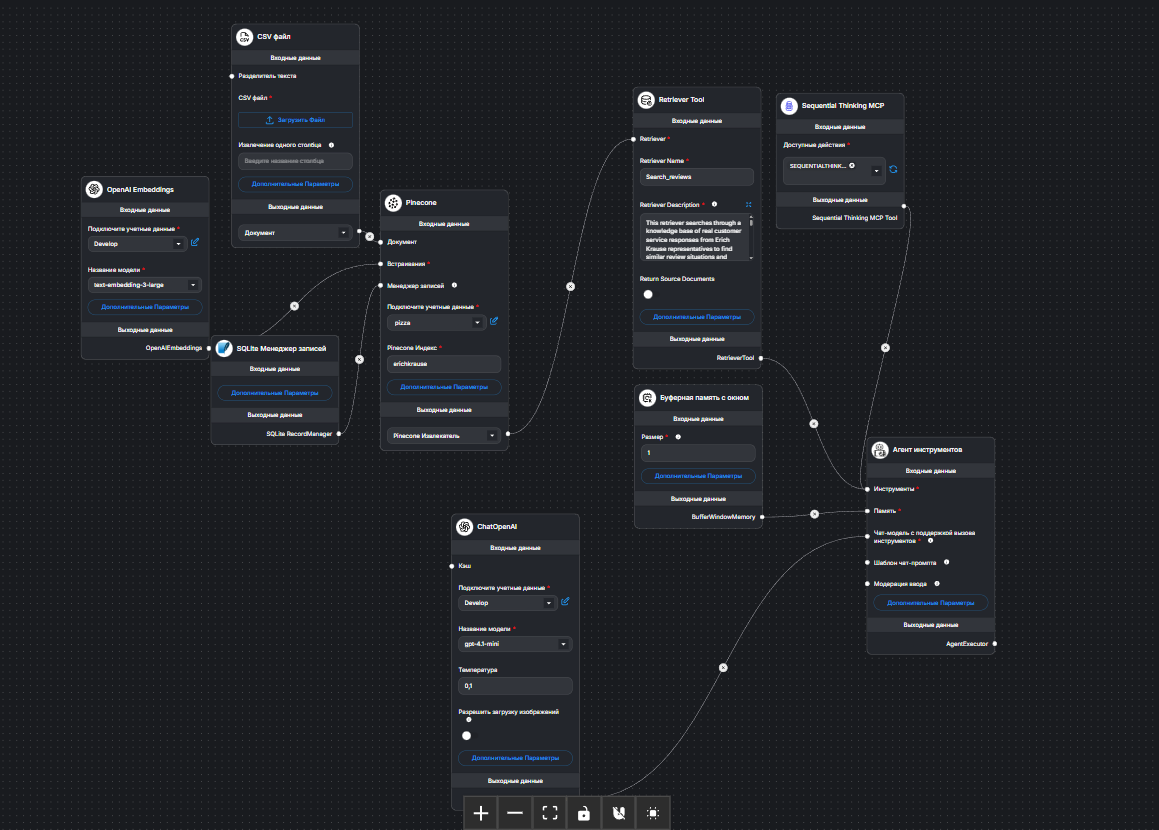Toggle the snapping control in the canvas toolbar
Screen dimensions: 1159x830
[619, 813]
